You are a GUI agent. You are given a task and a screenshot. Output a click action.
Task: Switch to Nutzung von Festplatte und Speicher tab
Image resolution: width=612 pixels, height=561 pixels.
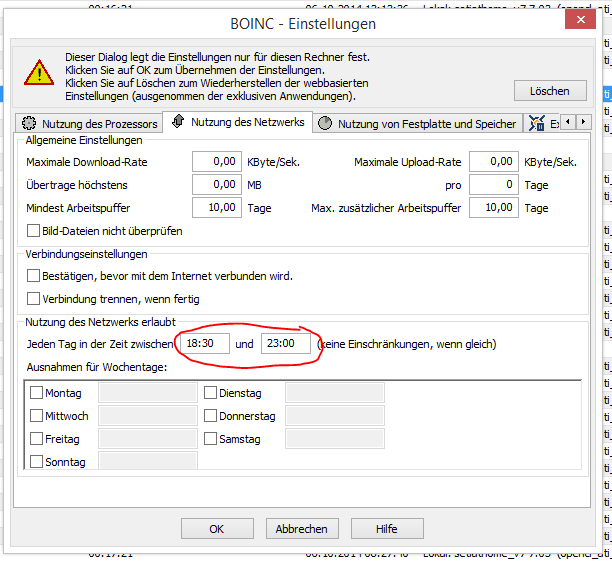pos(418,124)
